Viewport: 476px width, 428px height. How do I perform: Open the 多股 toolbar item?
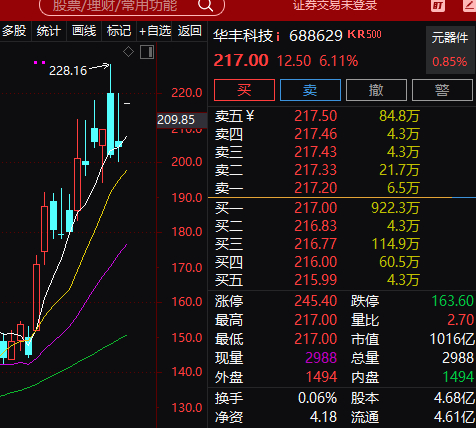pyautogui.click(x=14, y=31)
